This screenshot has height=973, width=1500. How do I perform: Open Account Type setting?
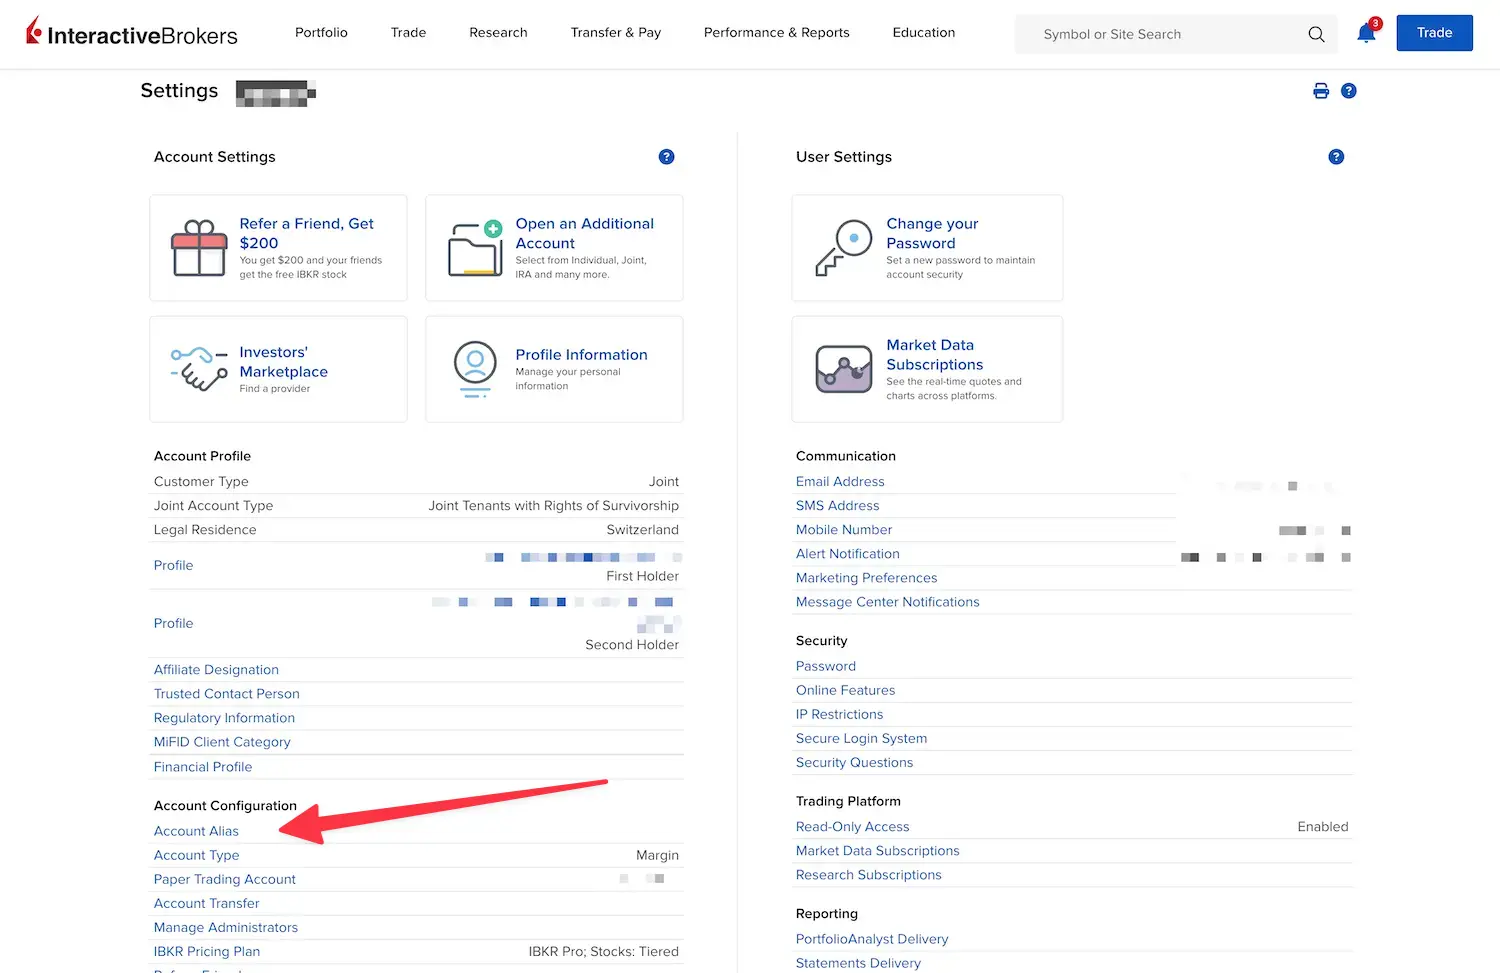(196, 855)
